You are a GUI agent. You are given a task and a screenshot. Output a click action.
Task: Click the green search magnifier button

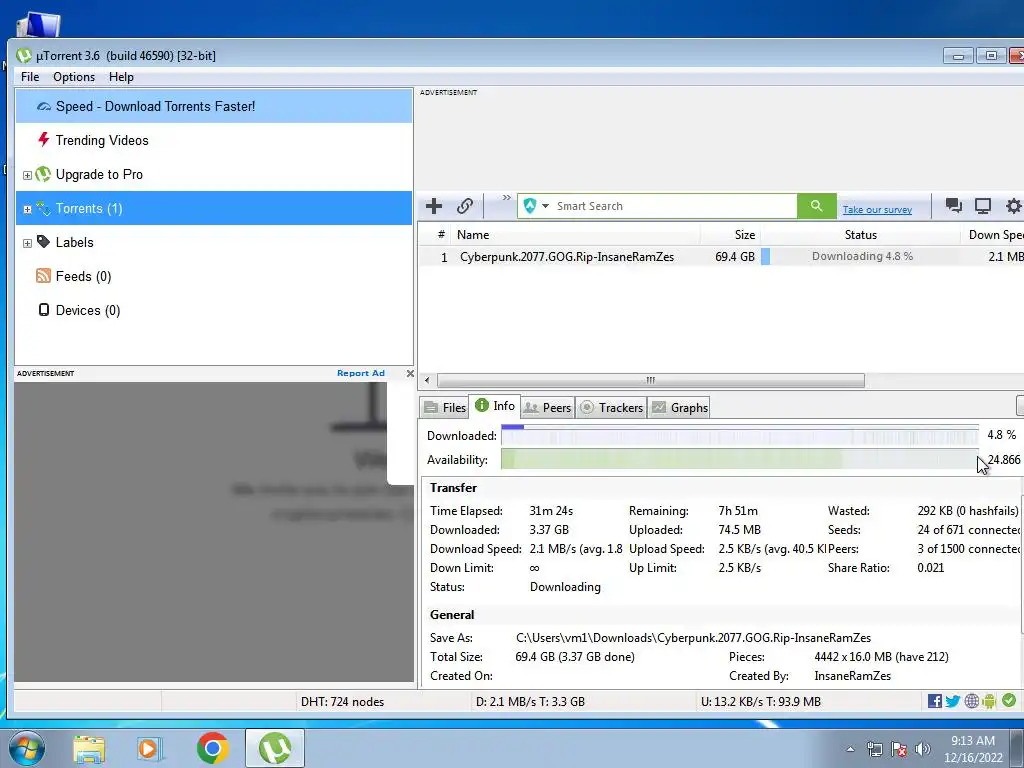click(x=816, y=206)
